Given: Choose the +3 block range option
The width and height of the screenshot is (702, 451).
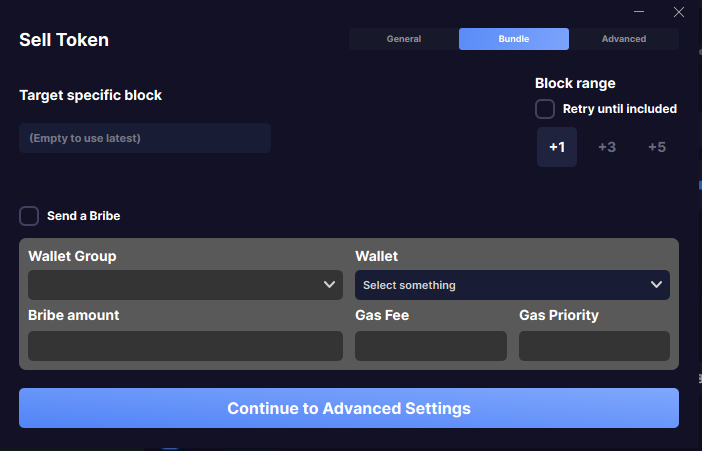Looking at the screenshot, I should tap(607, 147).
